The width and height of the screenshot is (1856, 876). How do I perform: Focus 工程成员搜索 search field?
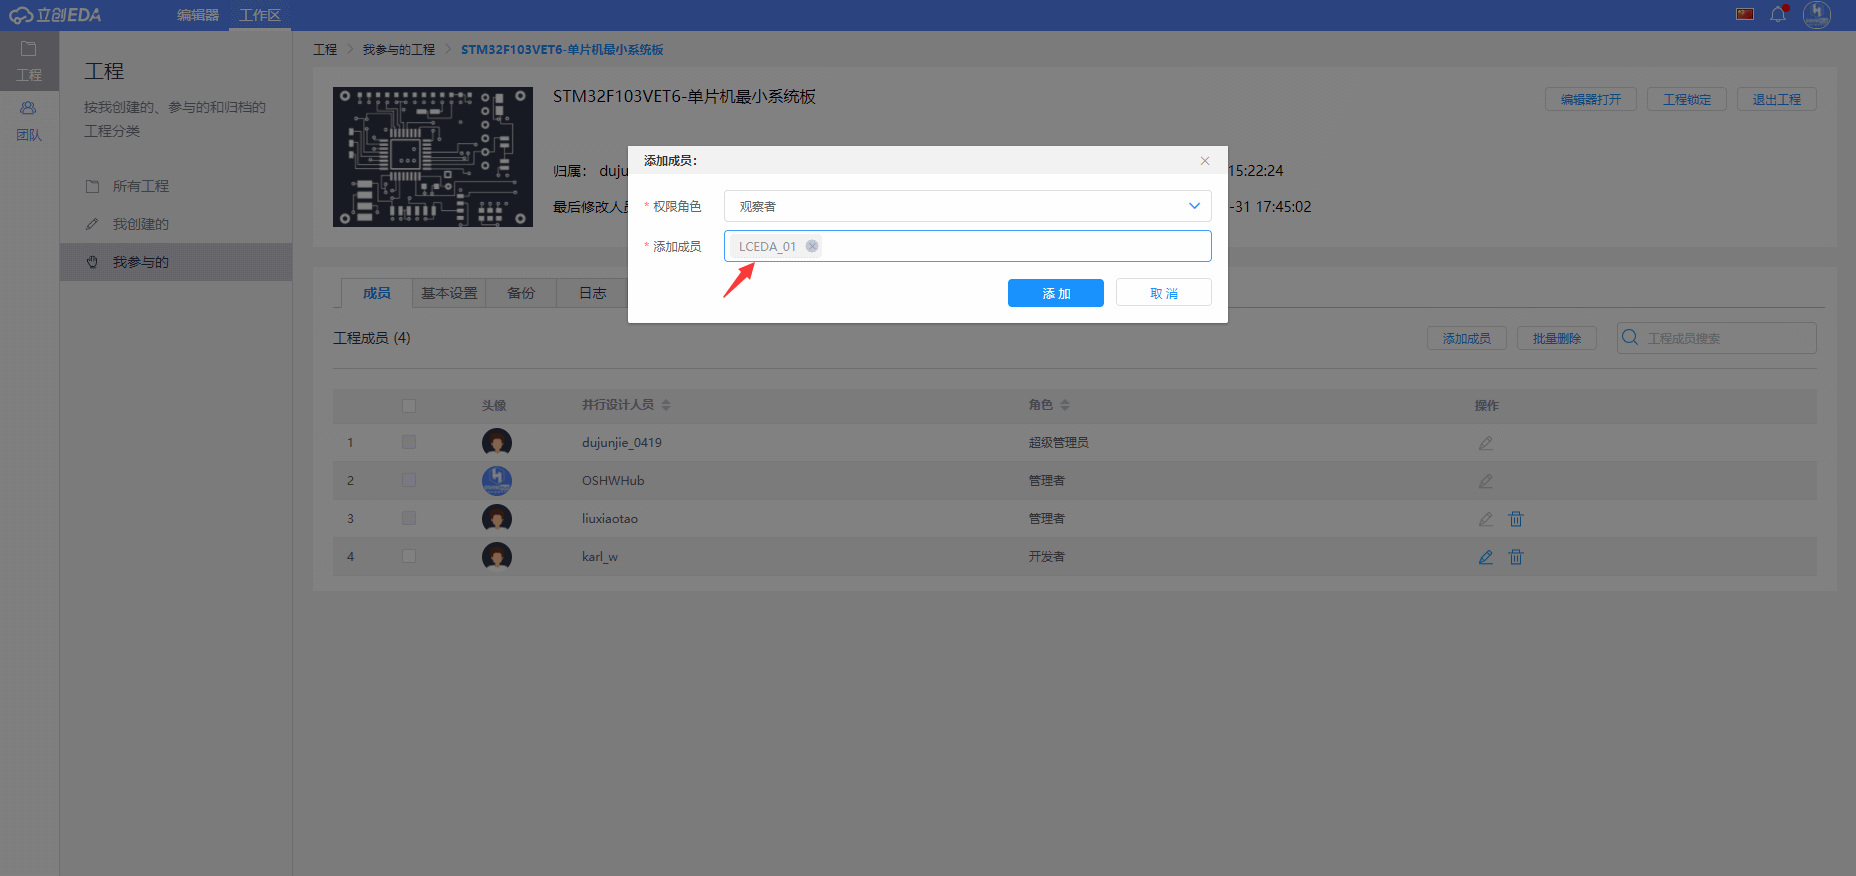pyautogui.click(x=1717, y=338)
